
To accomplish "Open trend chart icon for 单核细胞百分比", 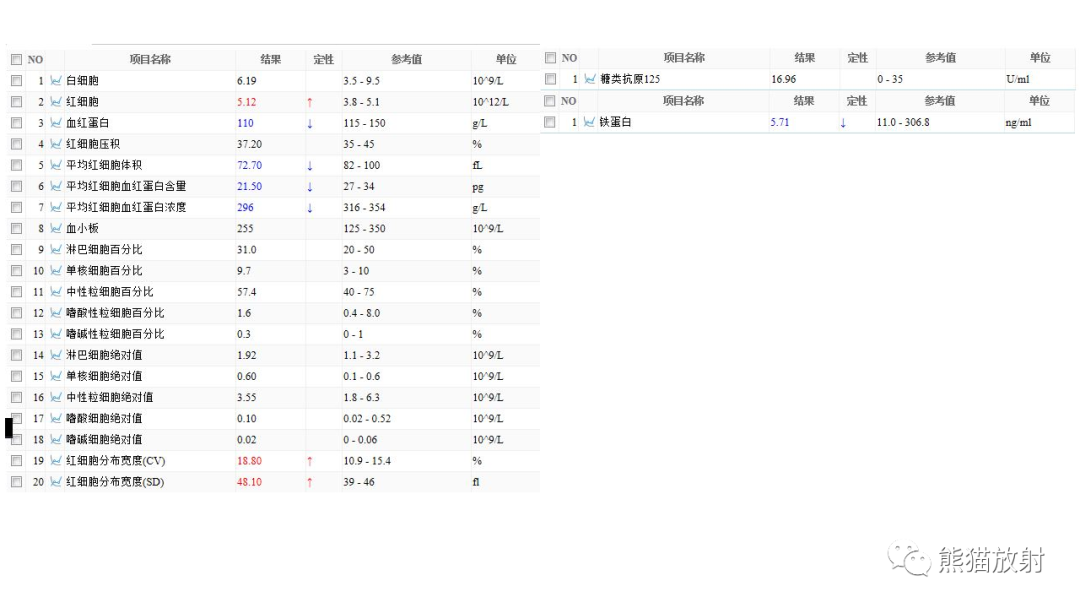I will [56, 271].
